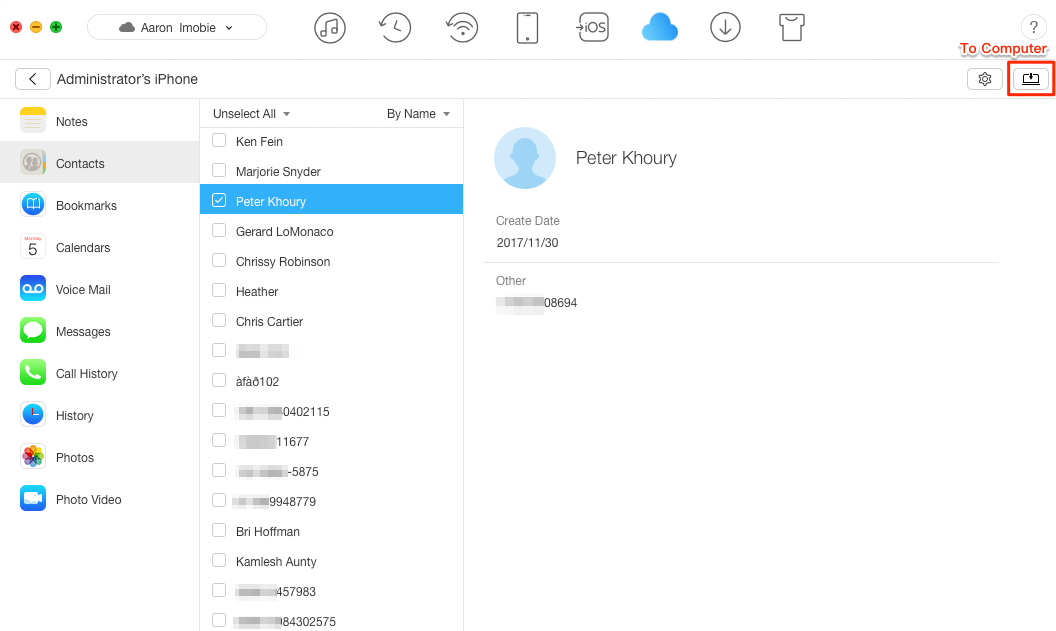
Task: Open By Name sort dropdown
Action: point(418,114)
